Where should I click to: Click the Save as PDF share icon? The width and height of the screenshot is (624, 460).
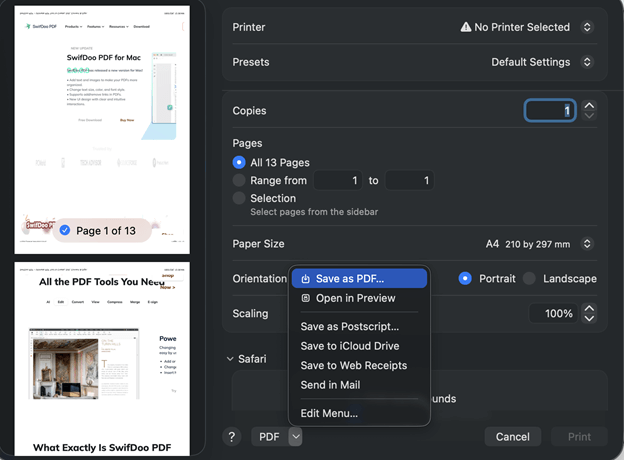click(x=305, y=279)
